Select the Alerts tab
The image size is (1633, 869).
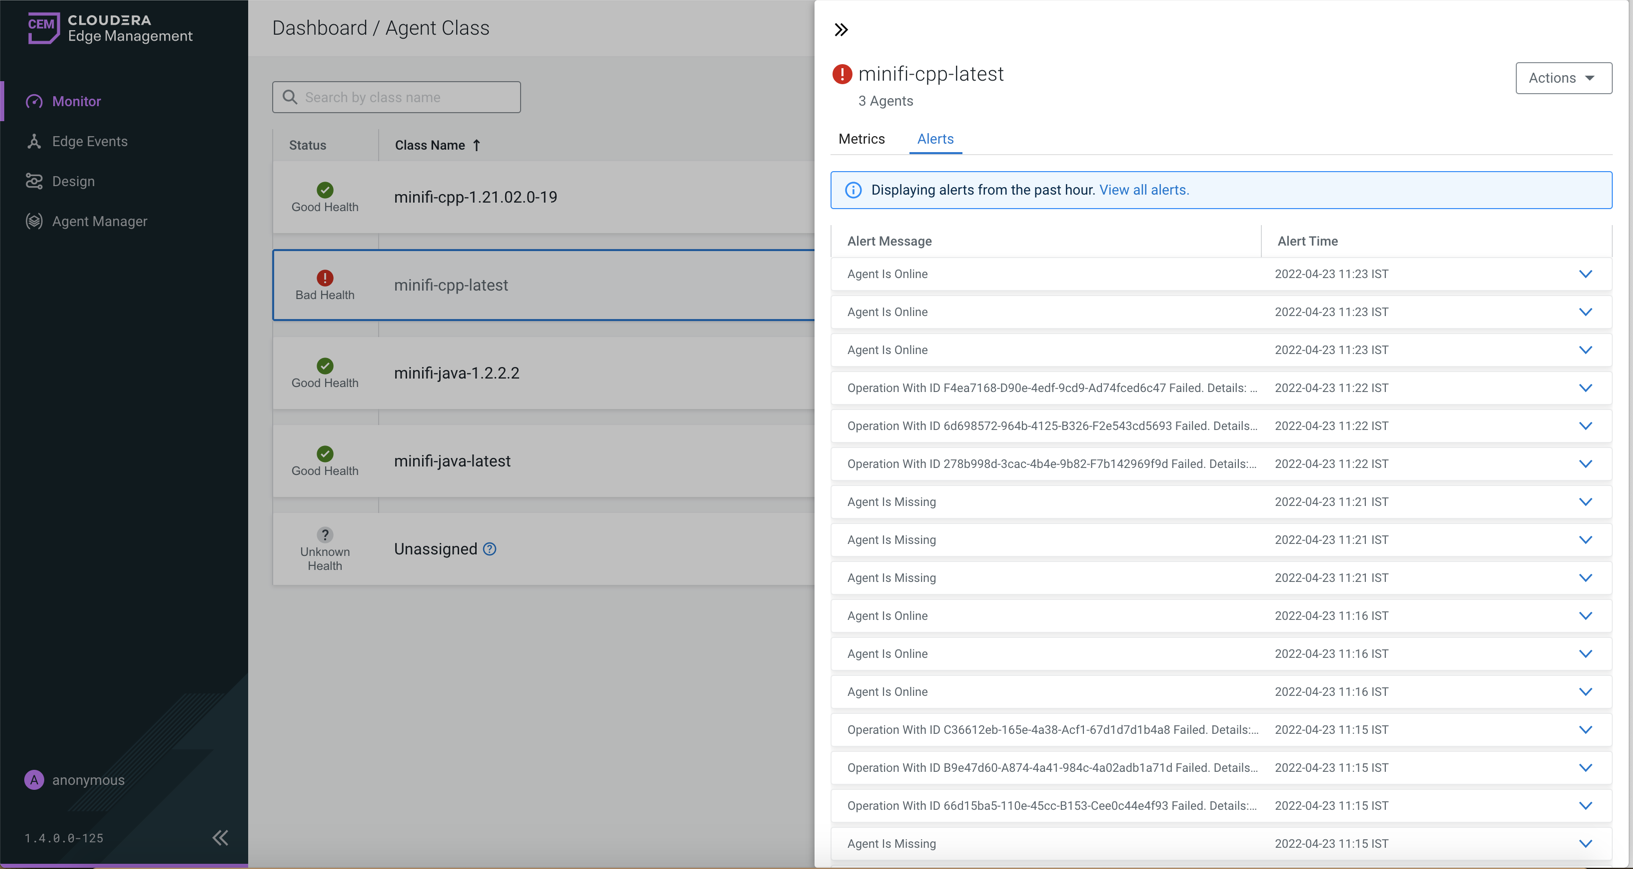point(935,139)
